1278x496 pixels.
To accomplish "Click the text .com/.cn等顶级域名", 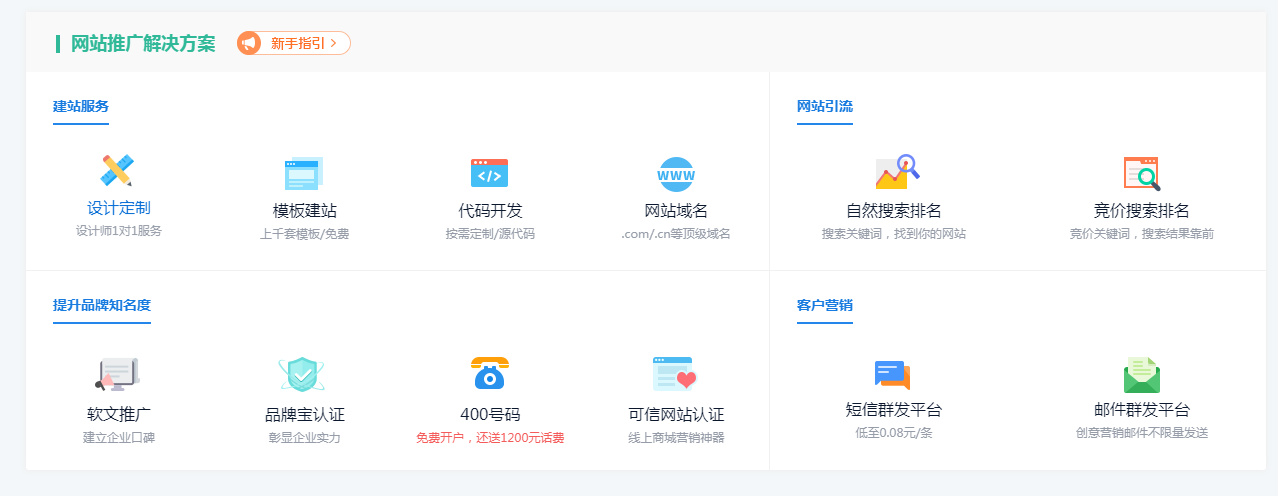I will 676,234.
